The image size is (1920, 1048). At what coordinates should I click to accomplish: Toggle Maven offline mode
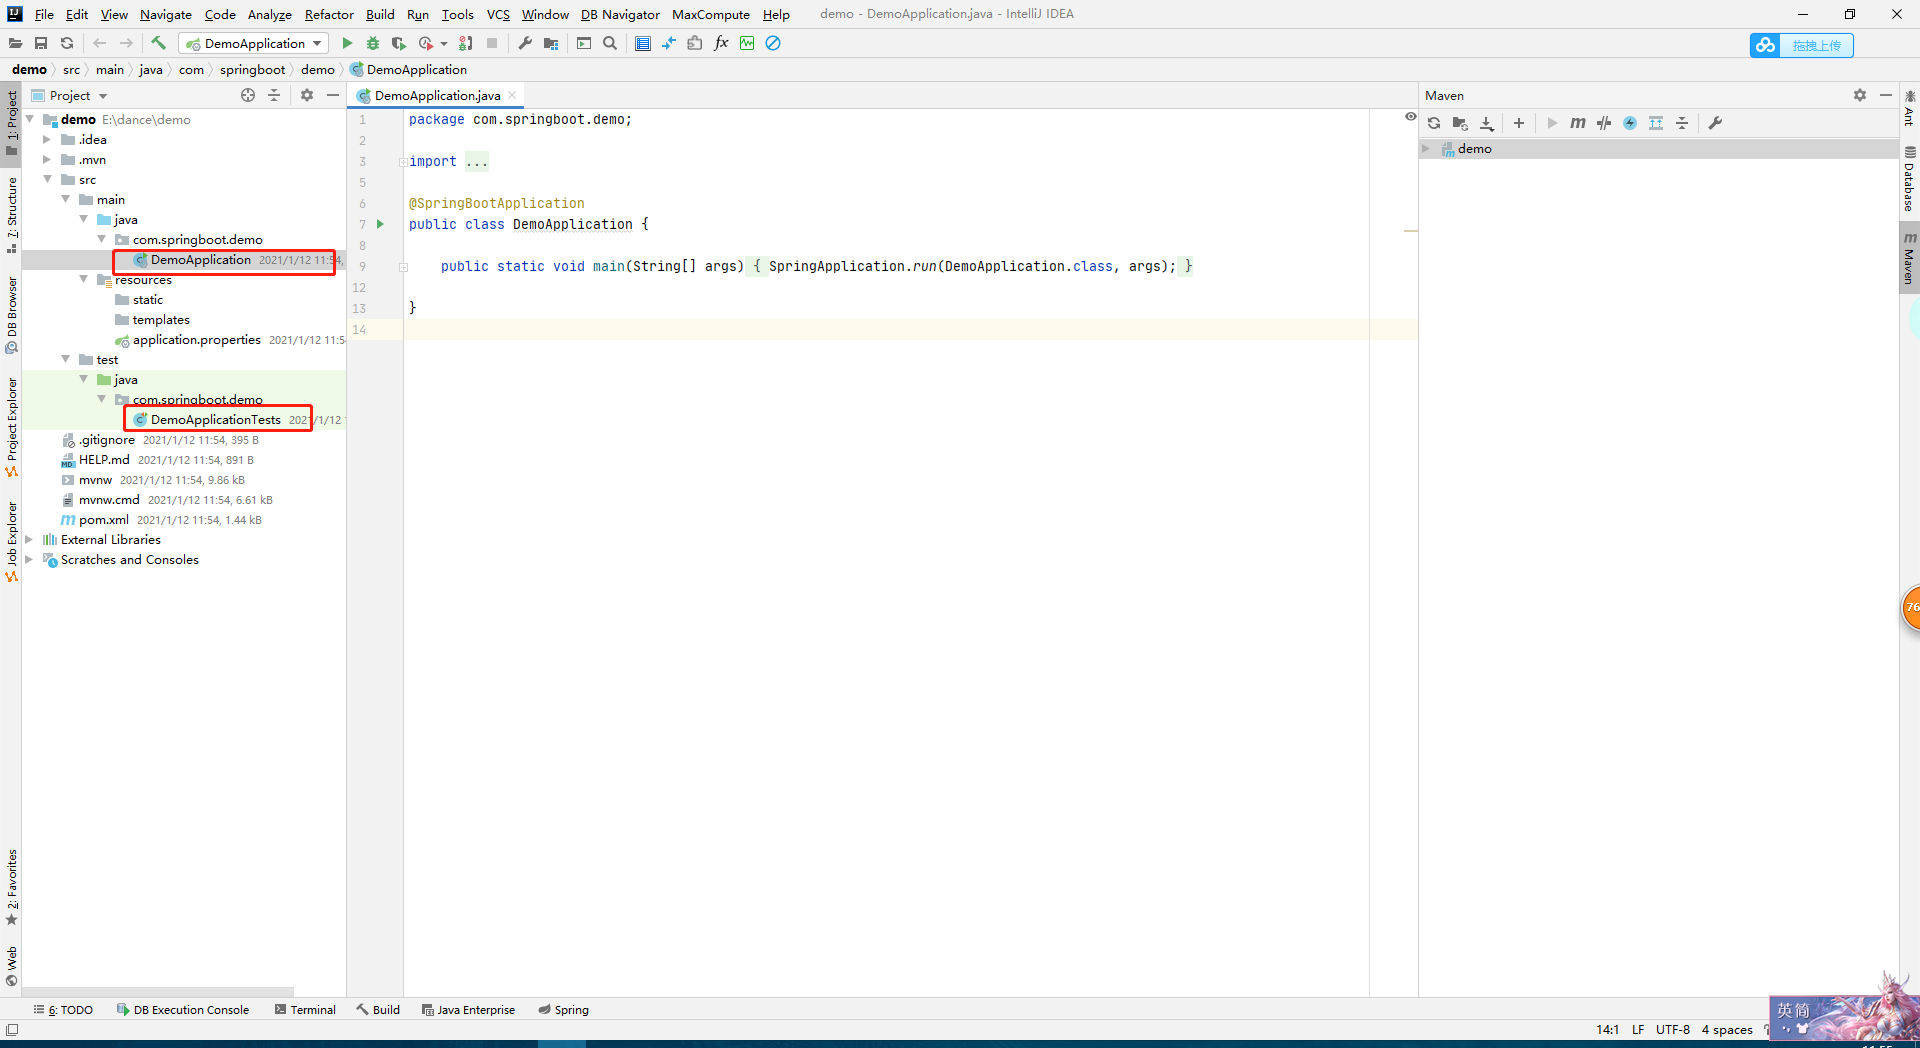click(1604, 123)
